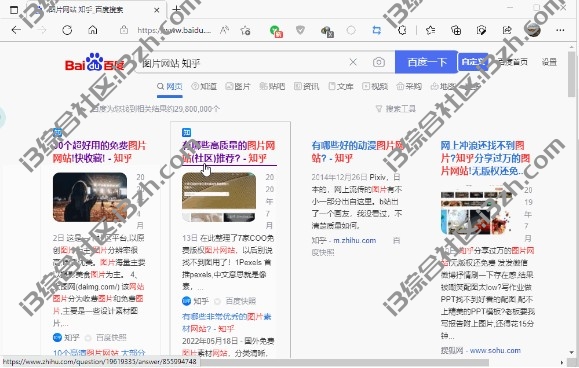Open the 设置 link at top right
Viewport: 579px width, 368px height.
[x=549, y=62]
